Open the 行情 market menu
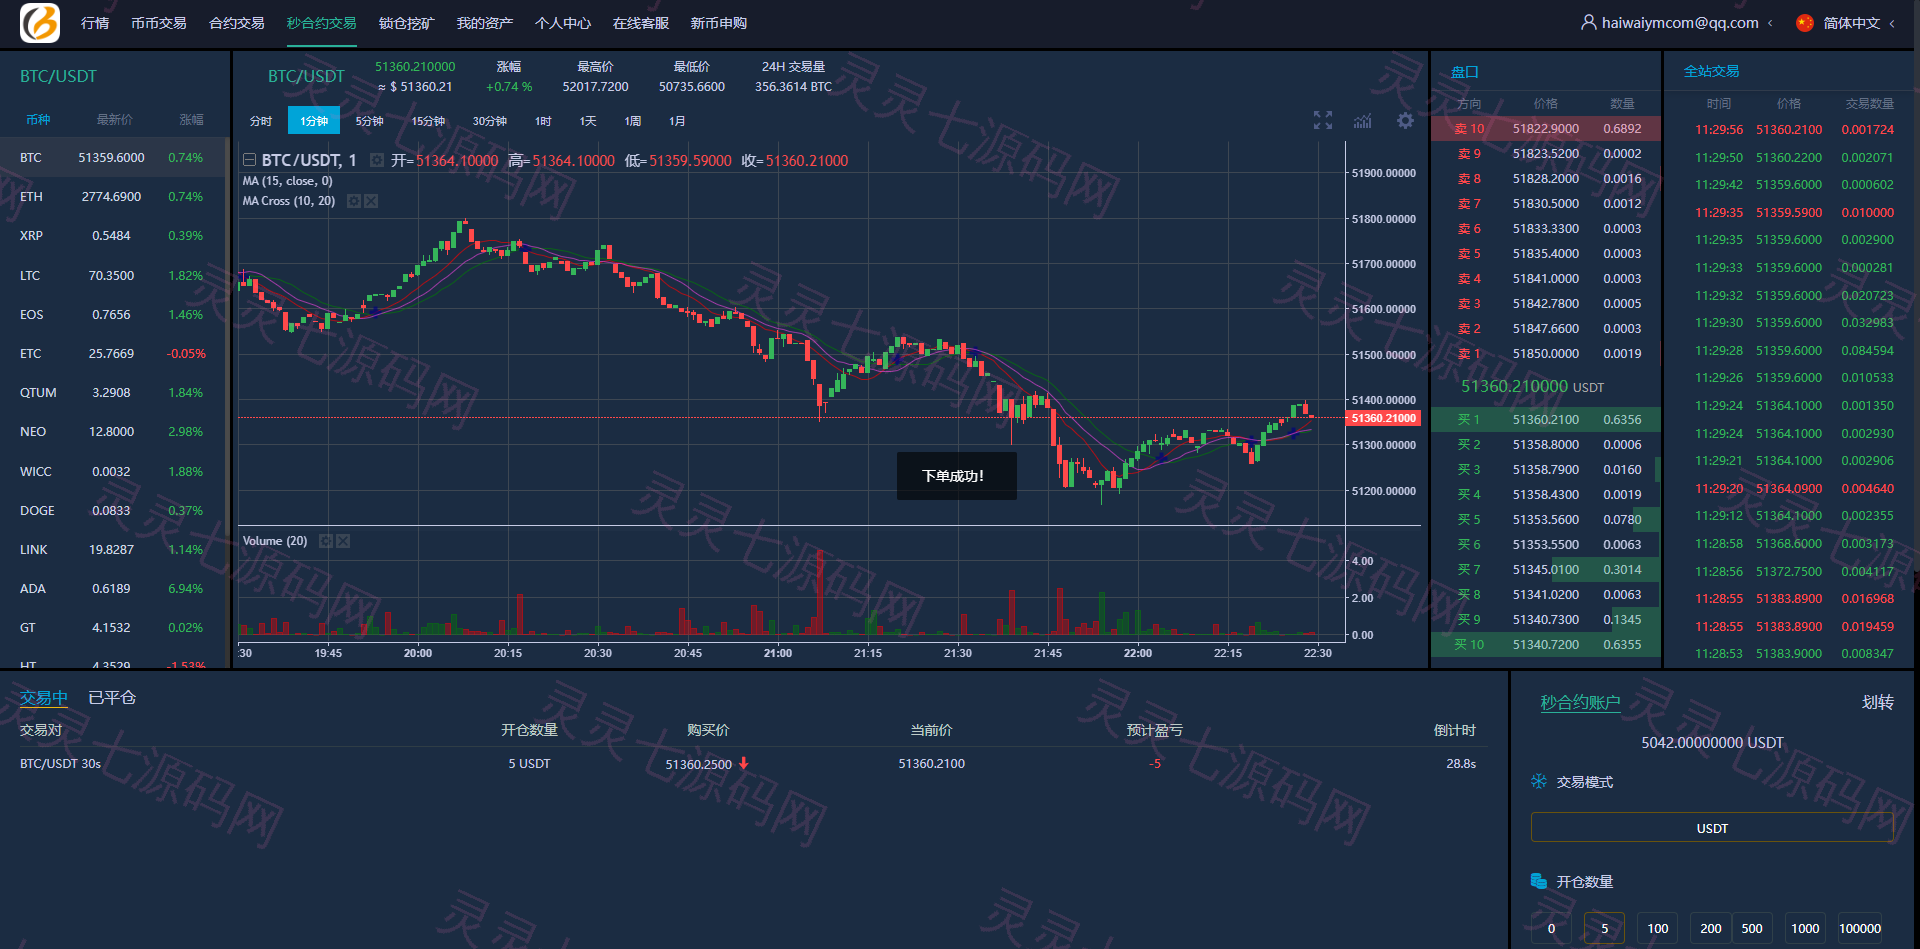The height and width of the screenshot is (949, 1920). (95, 23)
